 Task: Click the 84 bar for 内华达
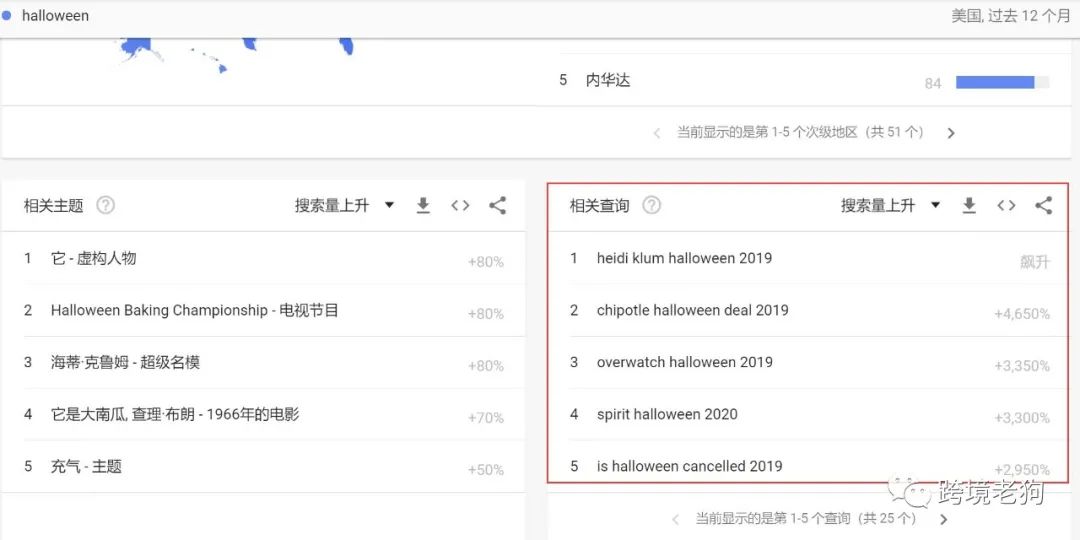[x=1002, y=83]
